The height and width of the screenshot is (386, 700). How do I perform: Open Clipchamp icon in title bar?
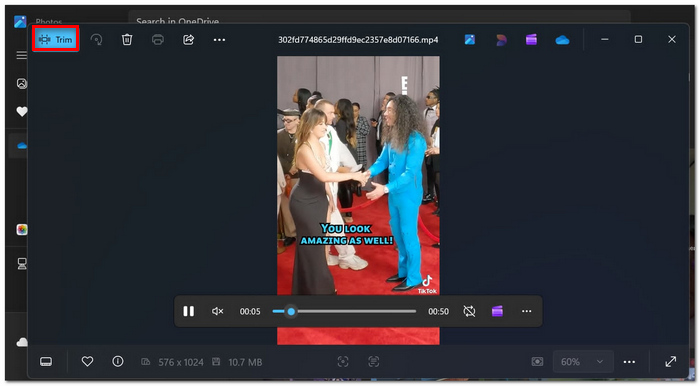[531, 40]
